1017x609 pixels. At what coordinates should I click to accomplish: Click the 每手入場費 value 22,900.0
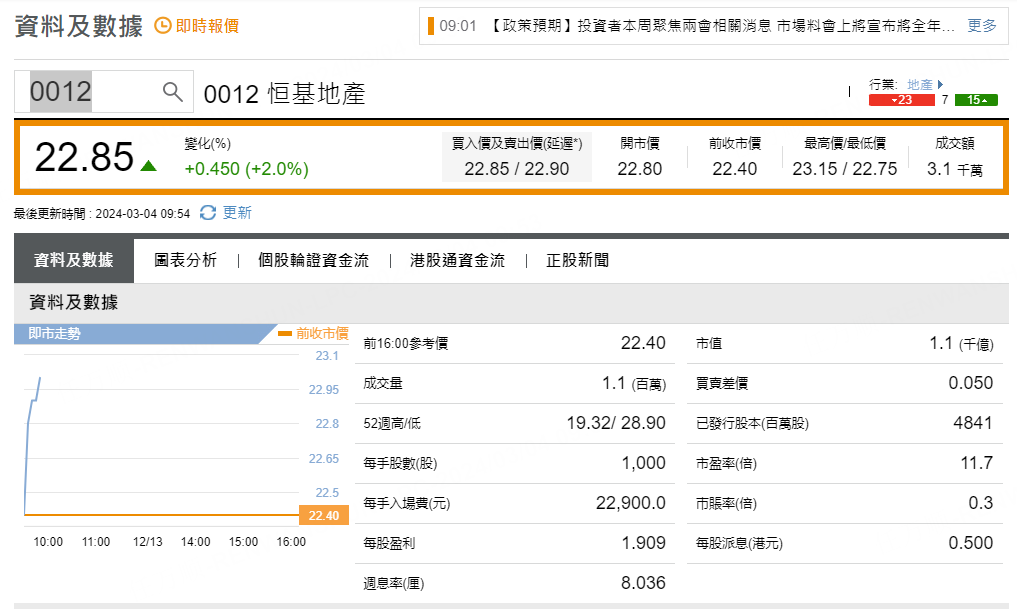click(x=630, y=503)
